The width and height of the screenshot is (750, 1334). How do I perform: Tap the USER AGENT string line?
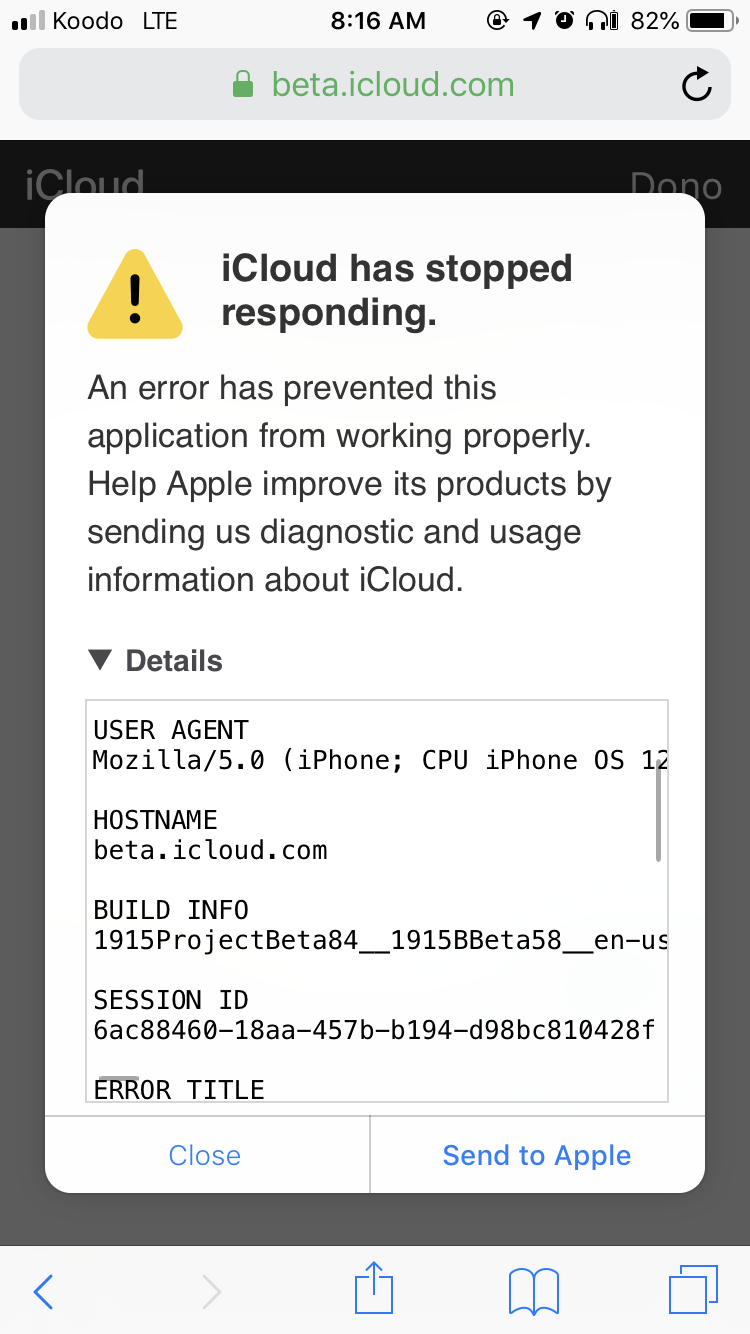point(380,760)
